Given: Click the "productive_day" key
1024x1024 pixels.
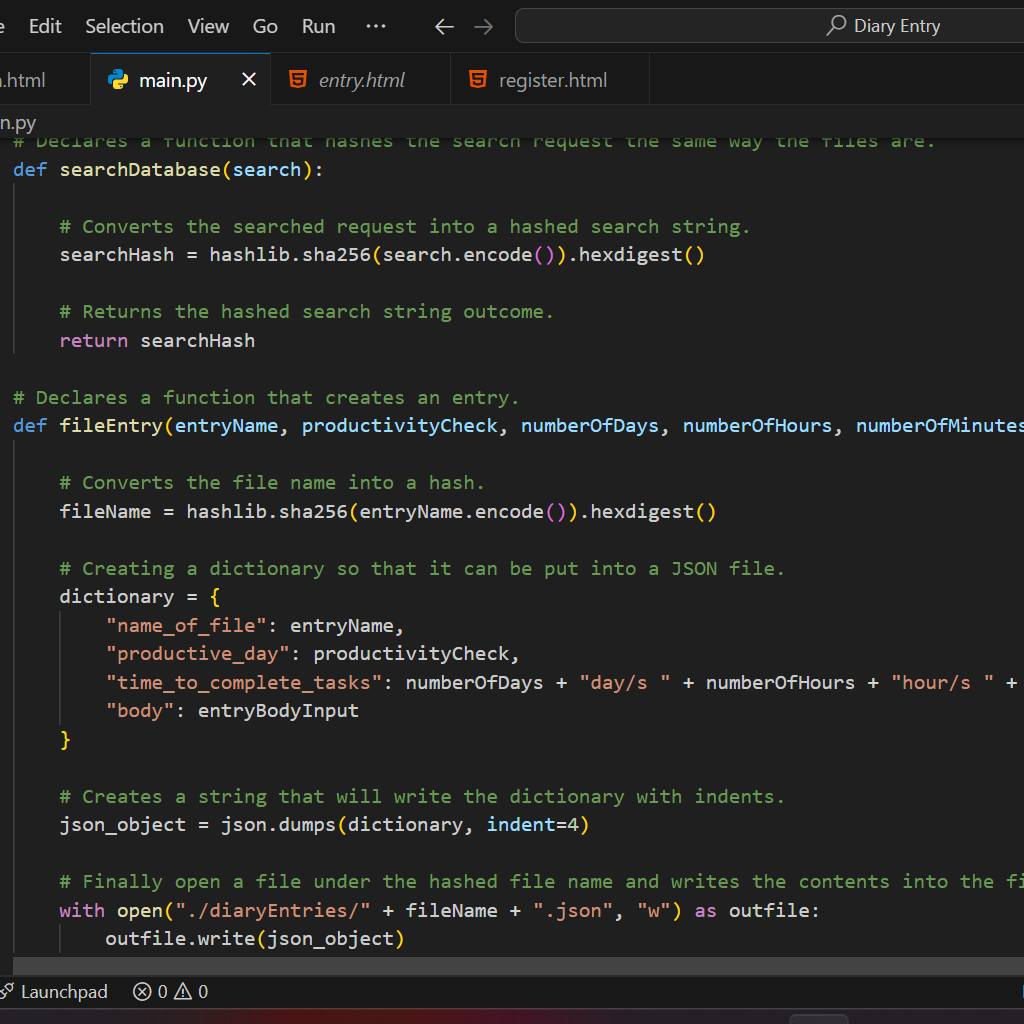Looking at the screenshot, I should (x=198, y=654).
